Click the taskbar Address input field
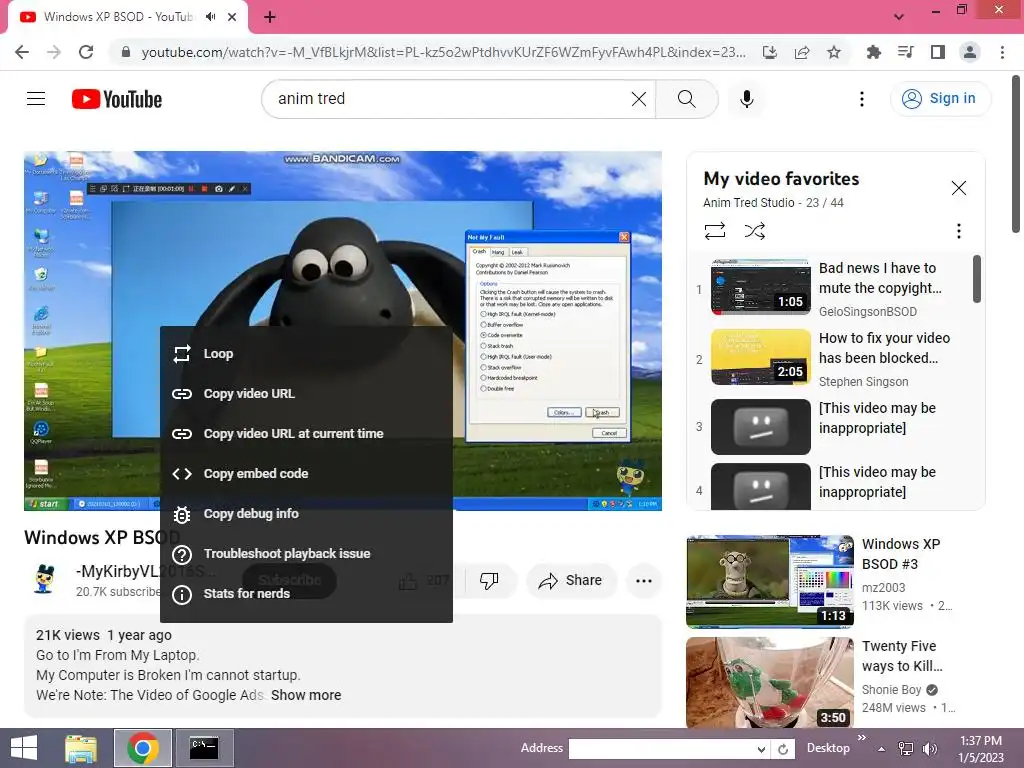Viewport: 1024px width, 768px height. pyautogui.click(x=660, y=749)
